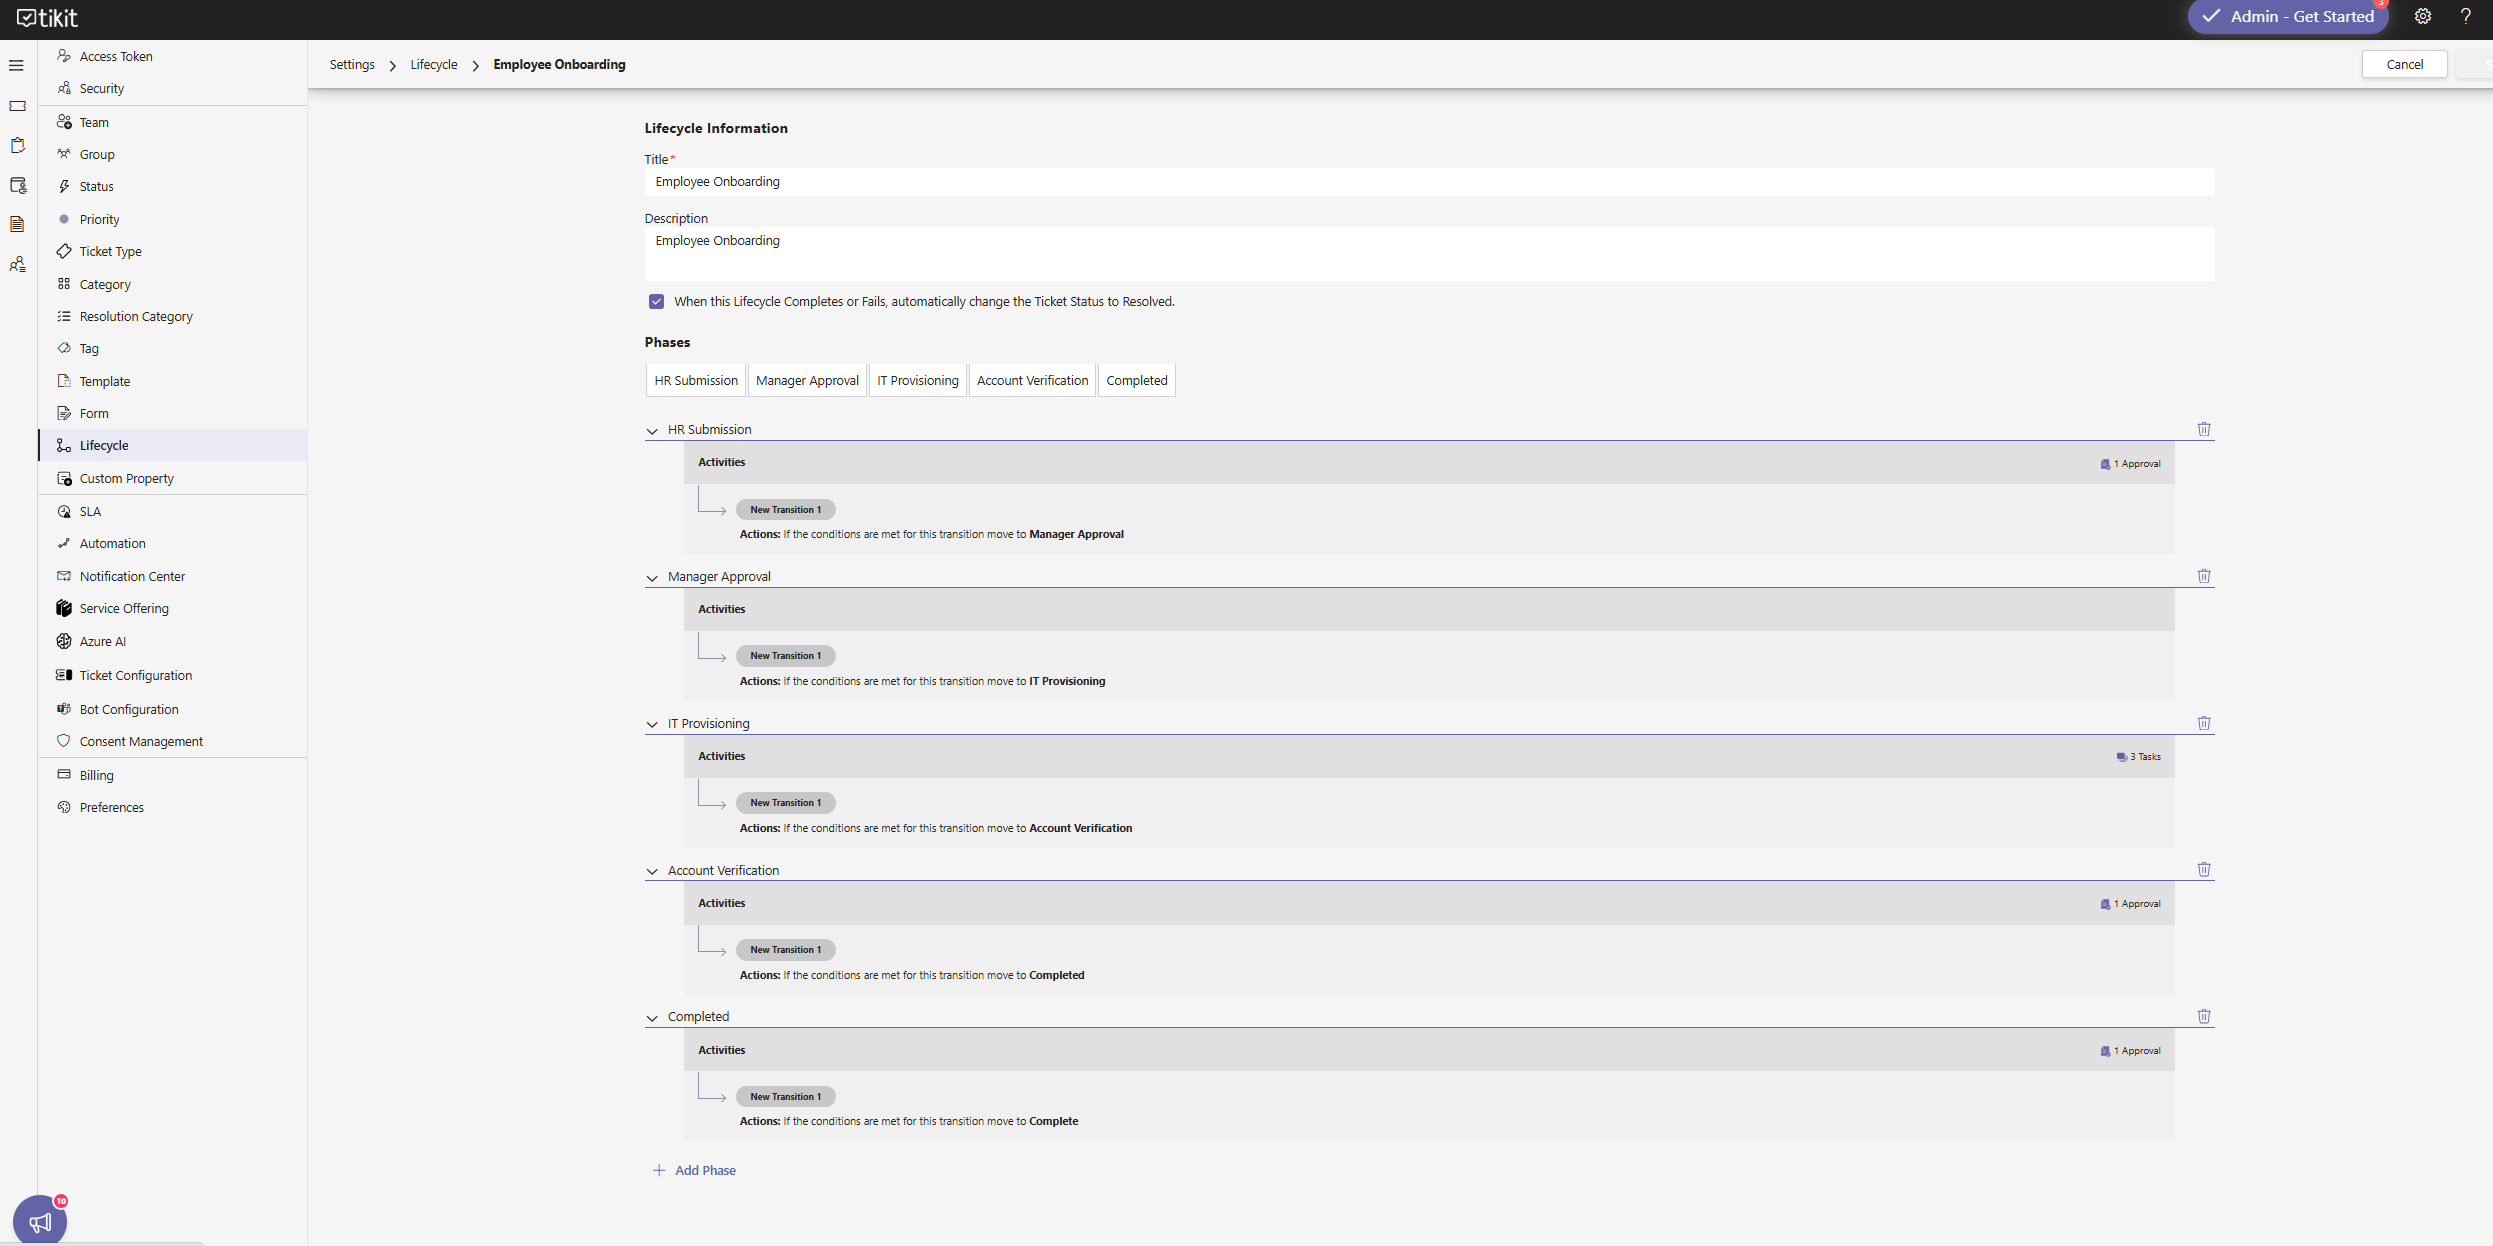Click the Bot Configuration icon
This screenshot has width=2493, height=1246.
[x=64, y=709]
